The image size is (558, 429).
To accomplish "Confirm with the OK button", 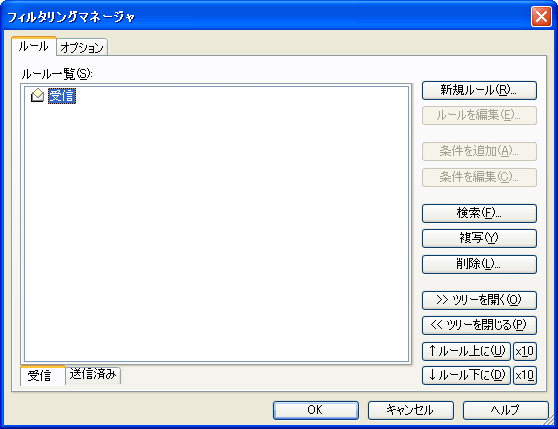I will pos(316,410).
